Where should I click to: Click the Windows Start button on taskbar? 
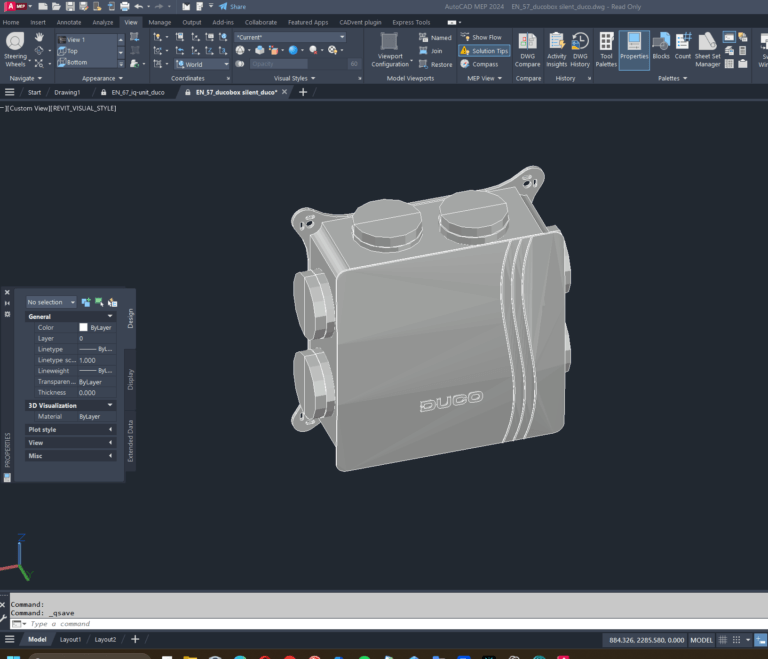tap(13, 657)
